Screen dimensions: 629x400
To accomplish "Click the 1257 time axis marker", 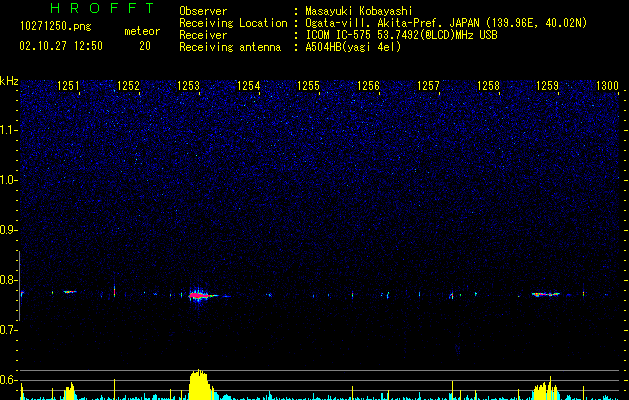I will coord(428,86).
